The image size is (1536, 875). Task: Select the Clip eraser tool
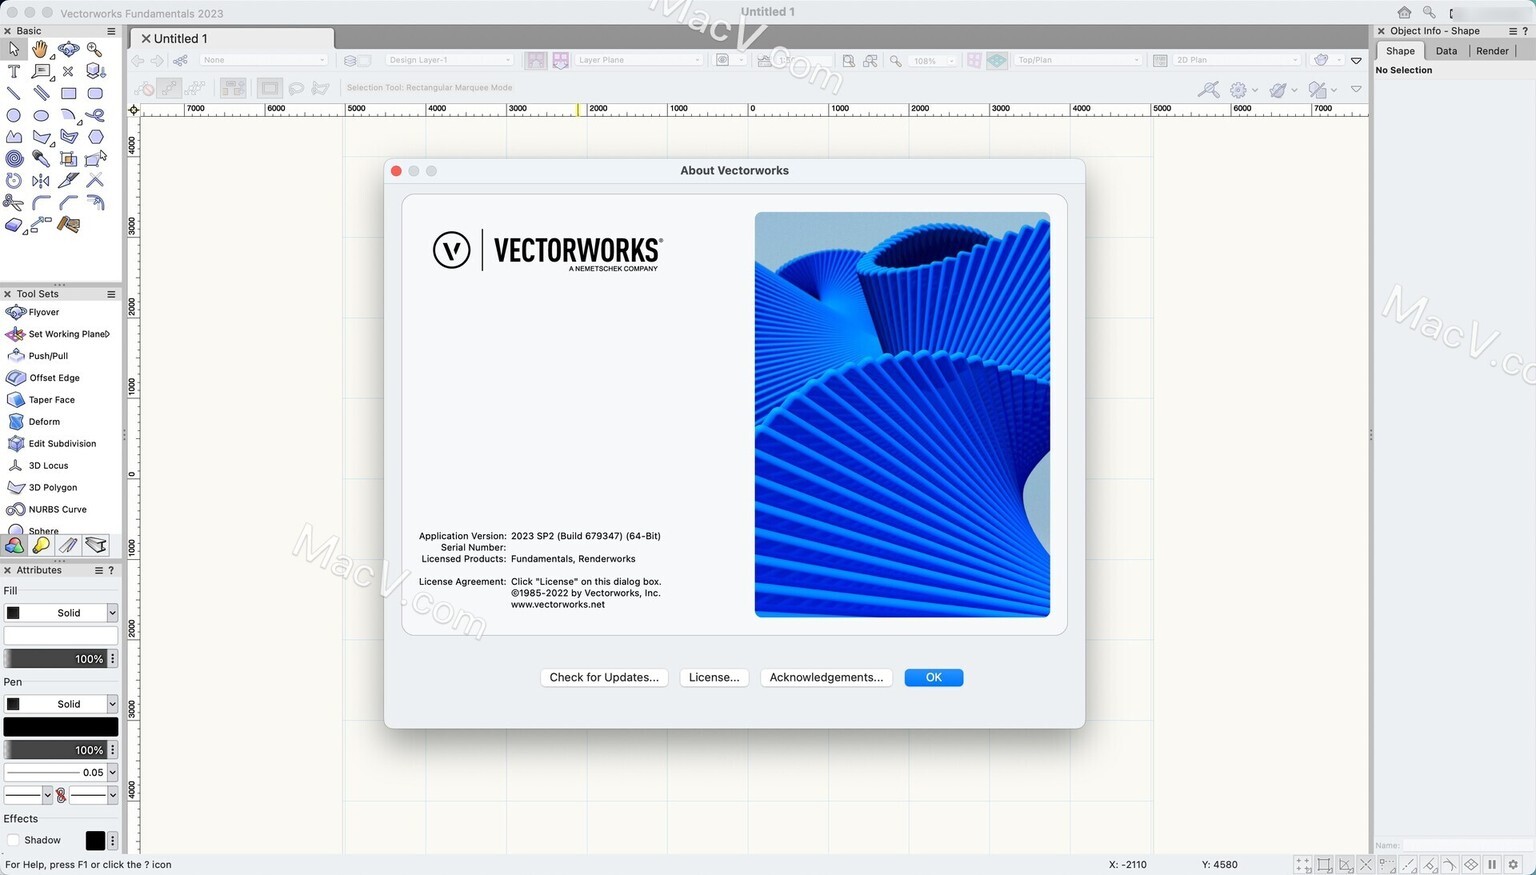14,225
